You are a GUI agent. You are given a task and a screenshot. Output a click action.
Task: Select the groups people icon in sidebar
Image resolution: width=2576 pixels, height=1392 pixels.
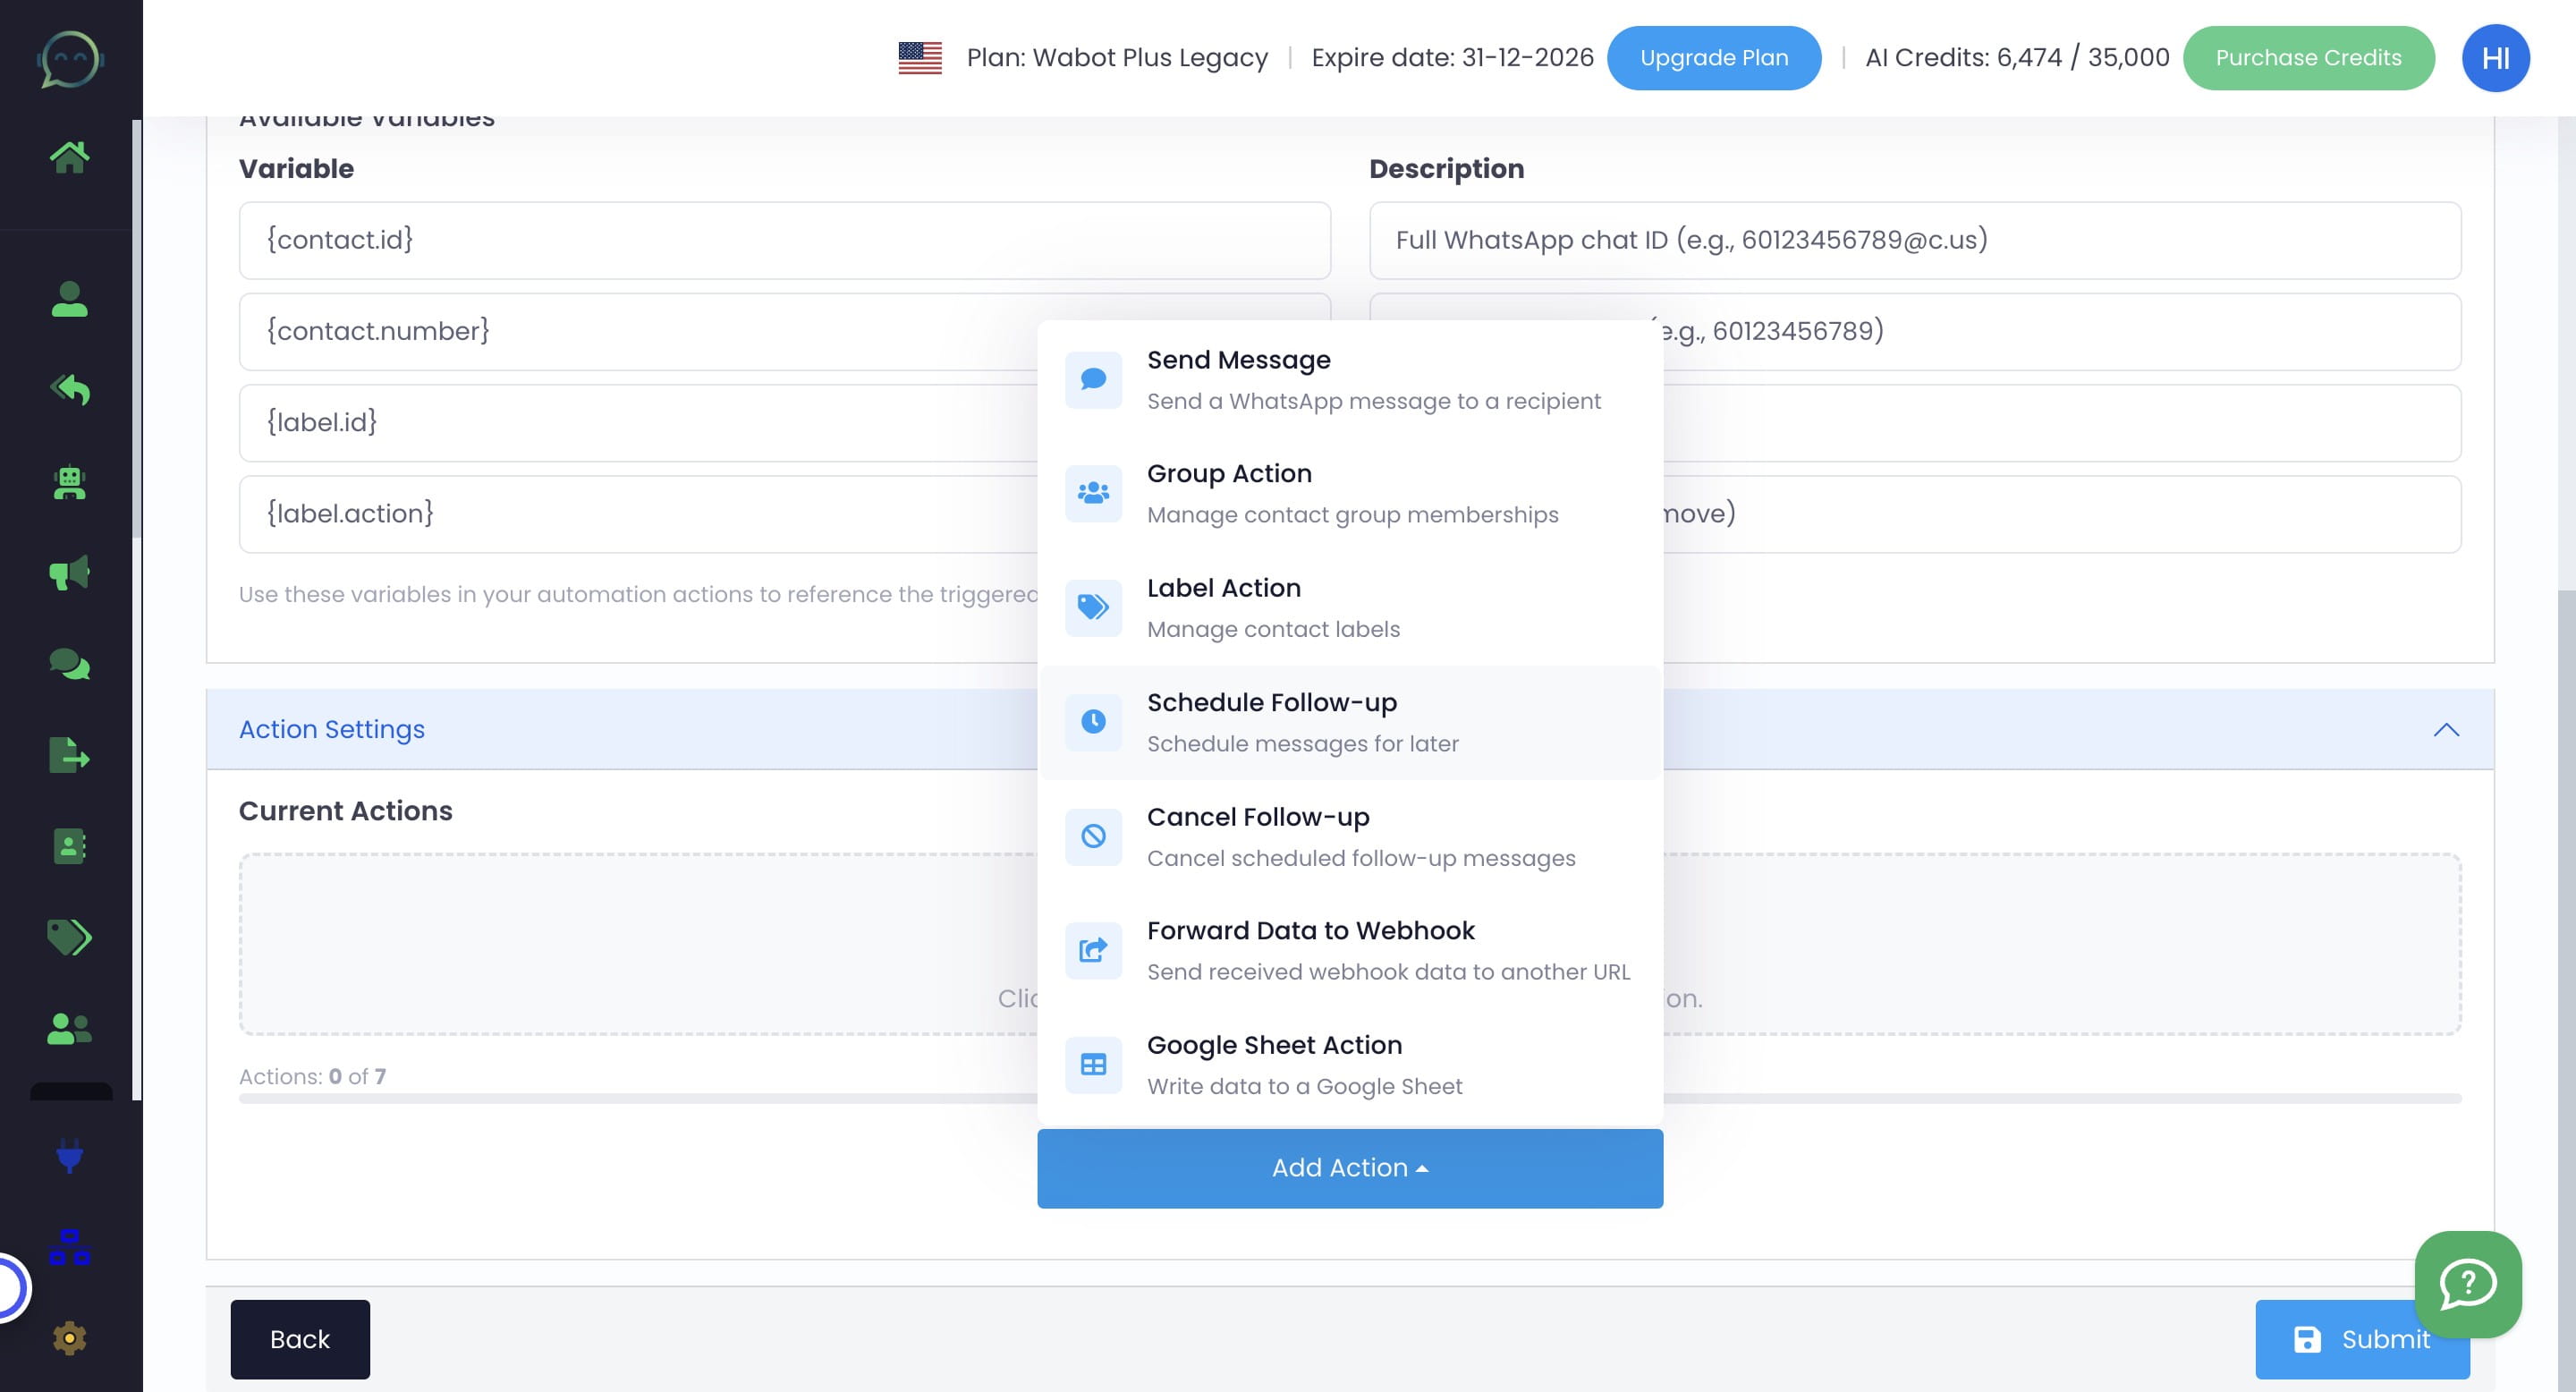pyautogui.click(x=70, y=1027)
